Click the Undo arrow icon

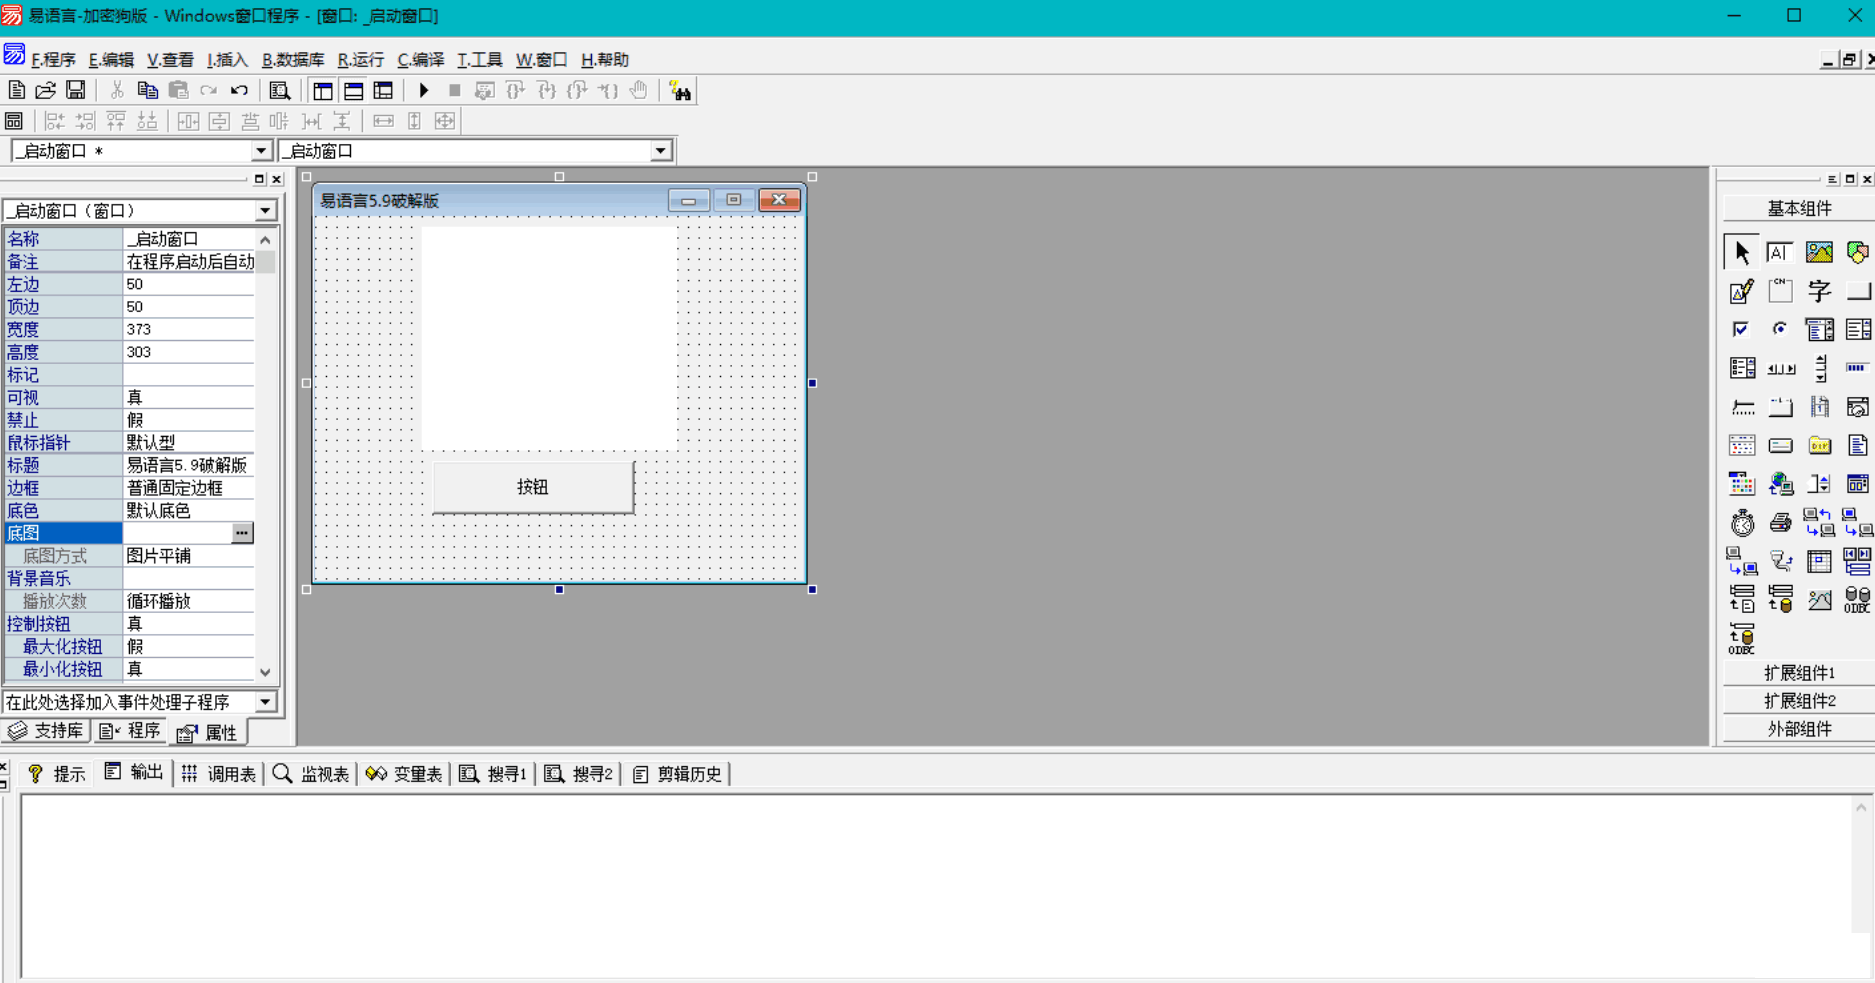point(239,90)
